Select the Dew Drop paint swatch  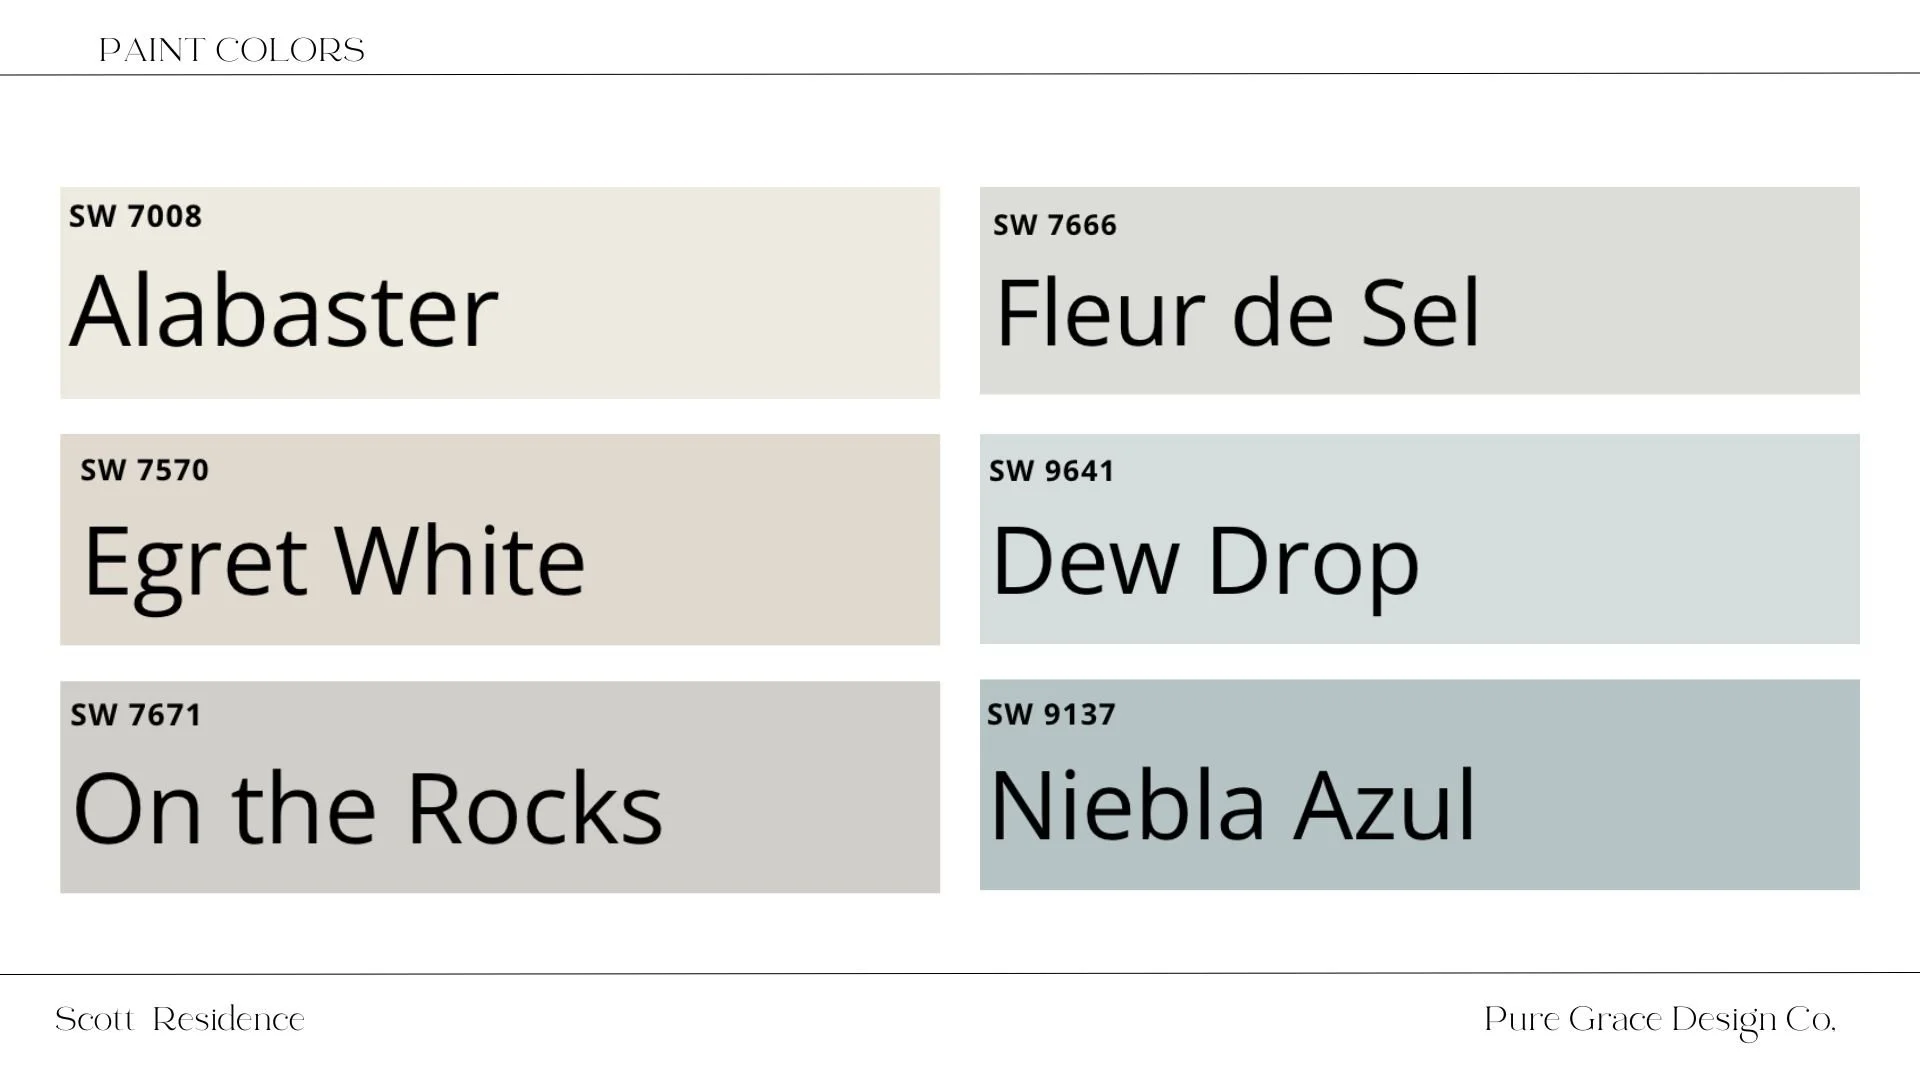point(1420,539)
